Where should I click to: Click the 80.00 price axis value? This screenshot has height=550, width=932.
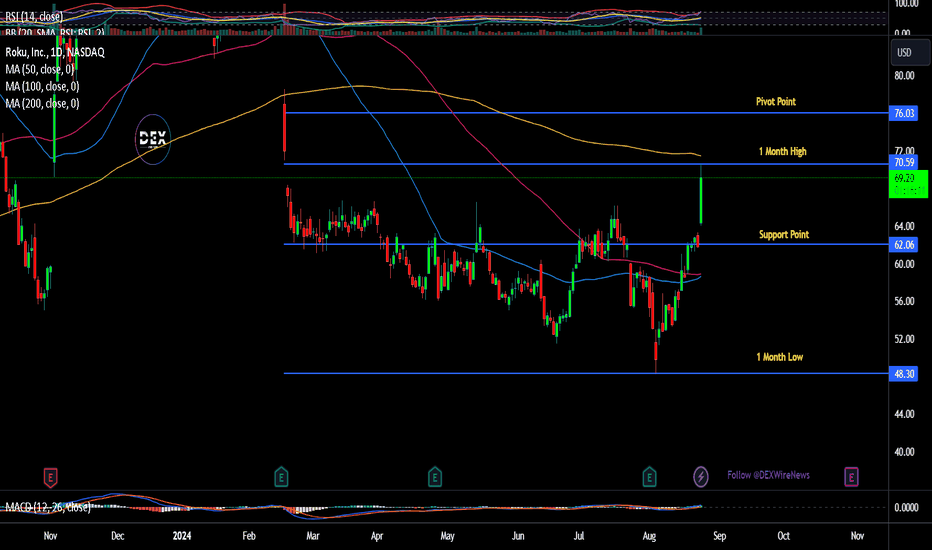tap(904, 76)
